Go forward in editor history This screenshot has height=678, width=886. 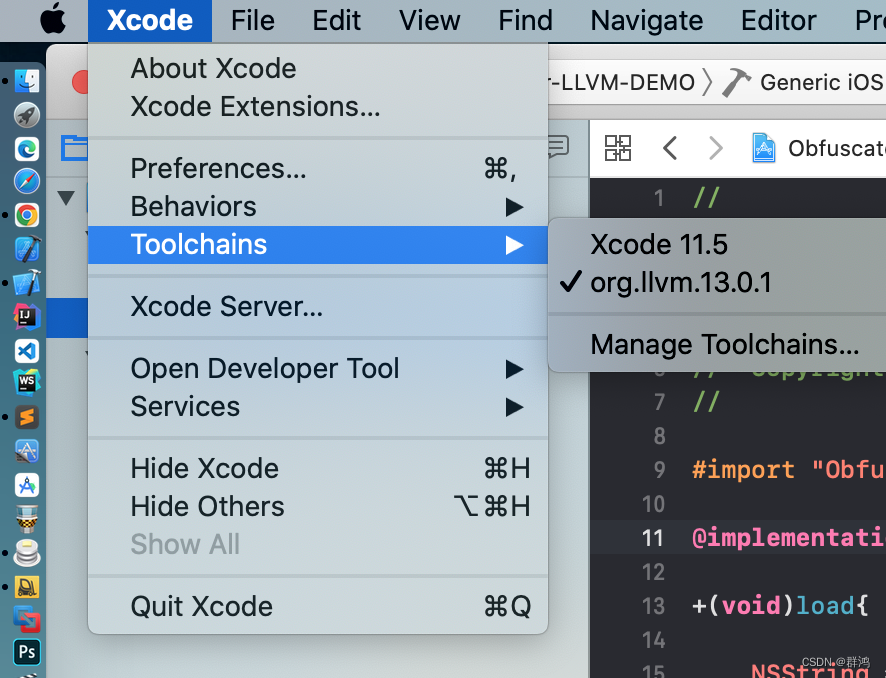(x=715, y=149)
